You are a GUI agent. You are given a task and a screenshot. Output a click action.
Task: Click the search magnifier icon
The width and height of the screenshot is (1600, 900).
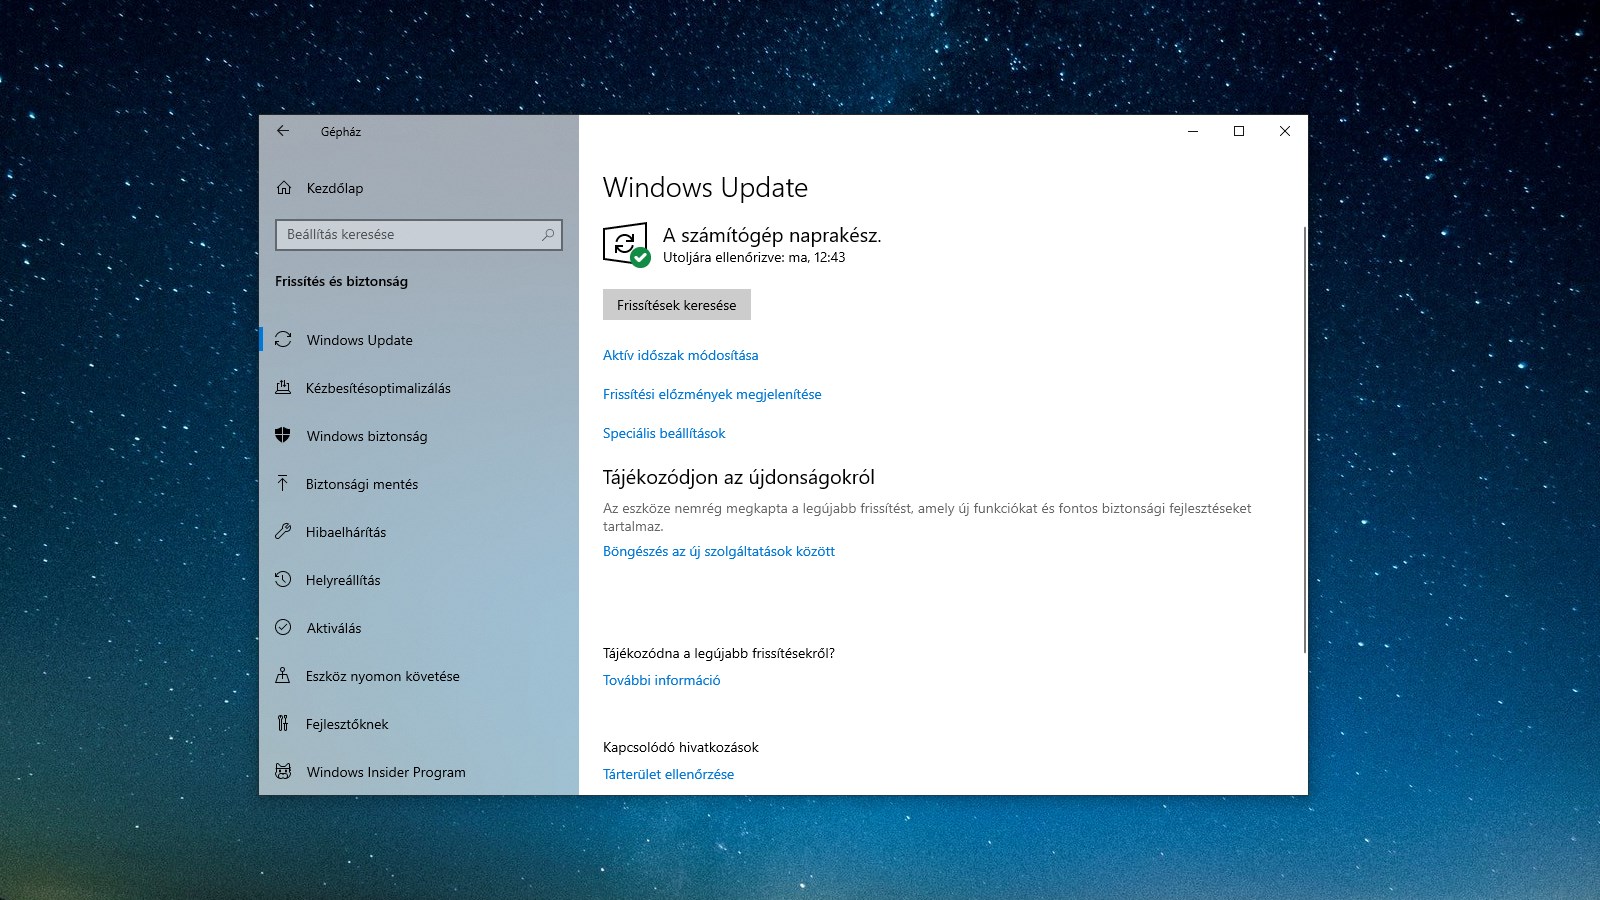click(548, 235)
